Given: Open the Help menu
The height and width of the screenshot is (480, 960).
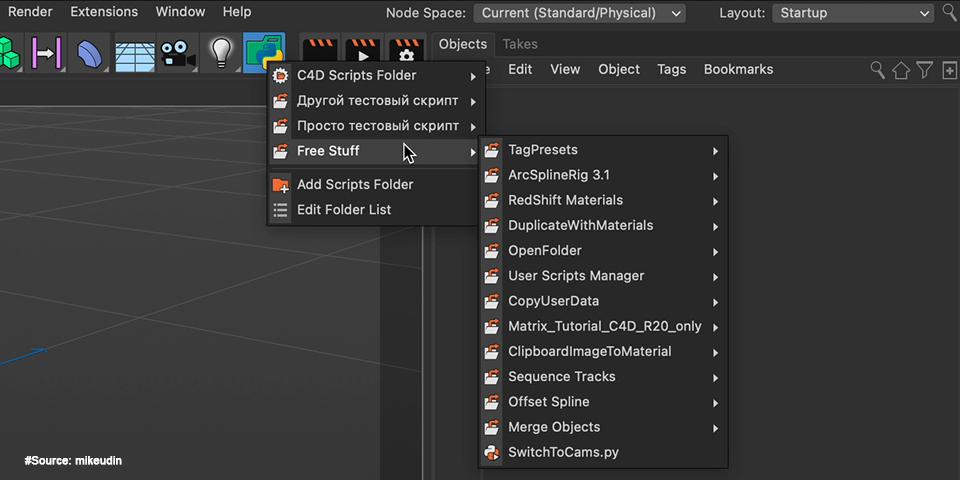Looking at the screenshot, I should click(x=237, y=12).
